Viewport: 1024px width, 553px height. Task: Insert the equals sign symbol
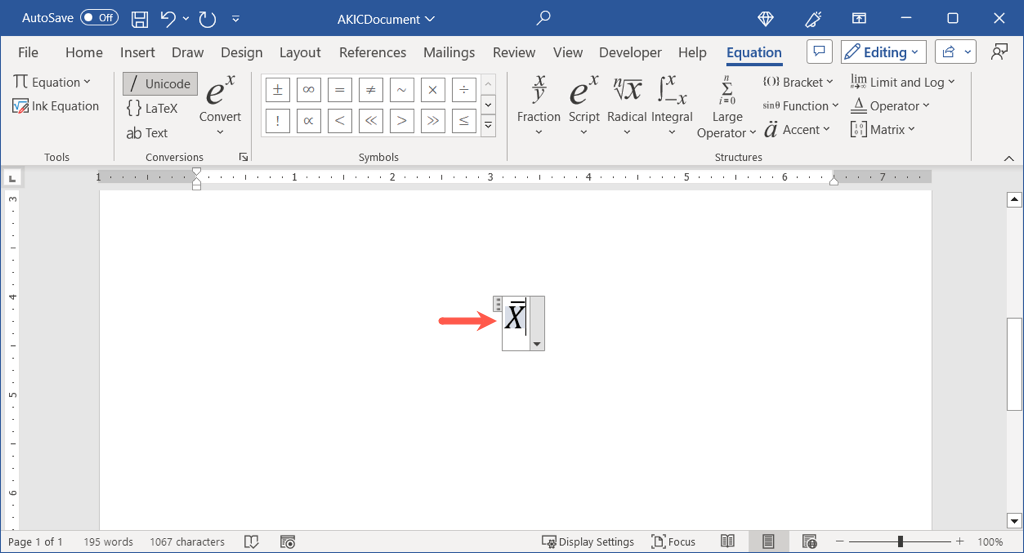point(340,90)
